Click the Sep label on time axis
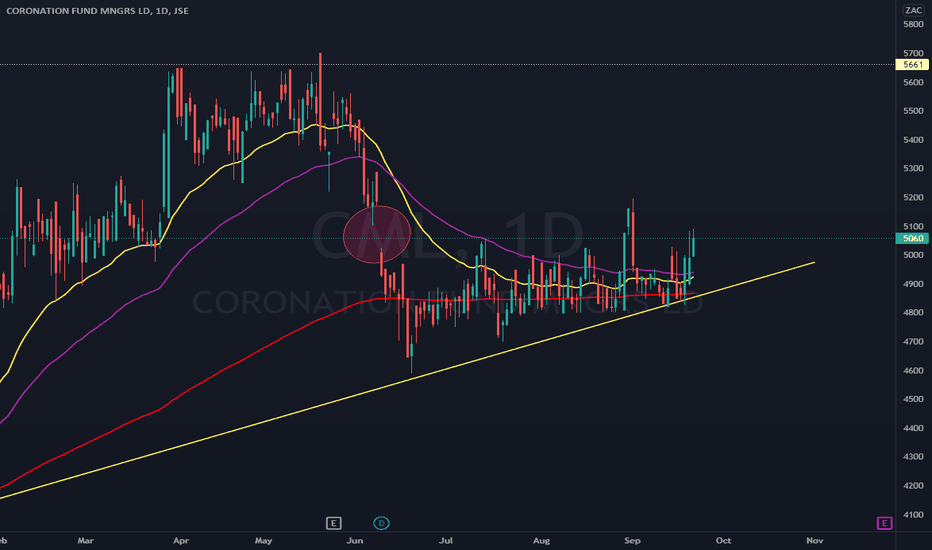The width and height of the screenshot is (932, 550). click(632, 540)
